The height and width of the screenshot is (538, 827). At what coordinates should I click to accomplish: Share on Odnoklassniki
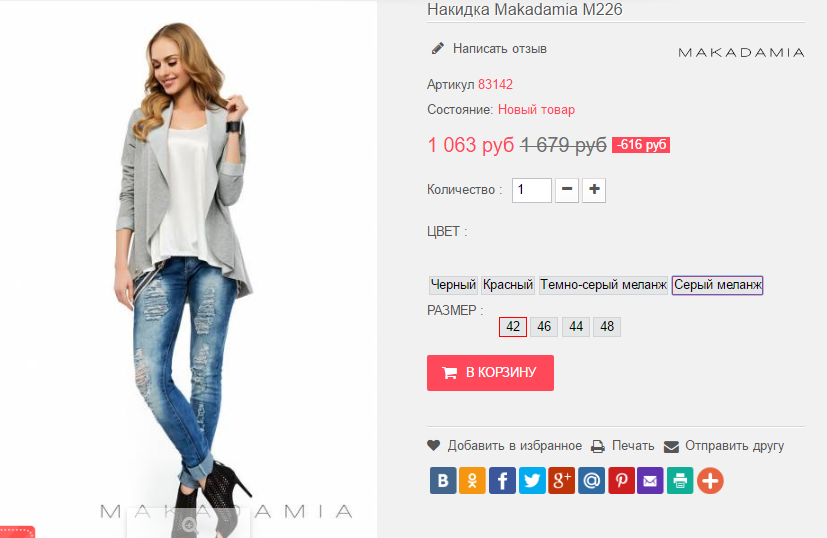pos(472,481)
